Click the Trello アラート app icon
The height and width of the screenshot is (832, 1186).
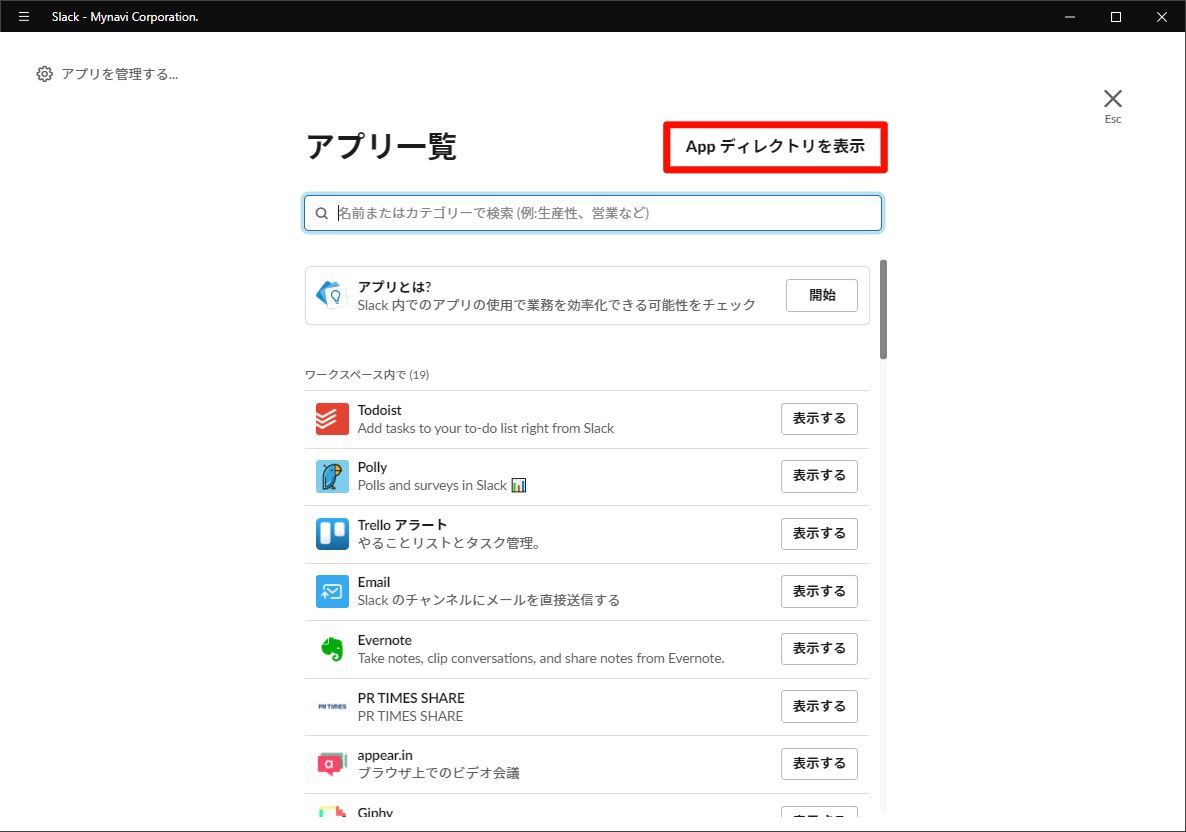click(332, 534)
